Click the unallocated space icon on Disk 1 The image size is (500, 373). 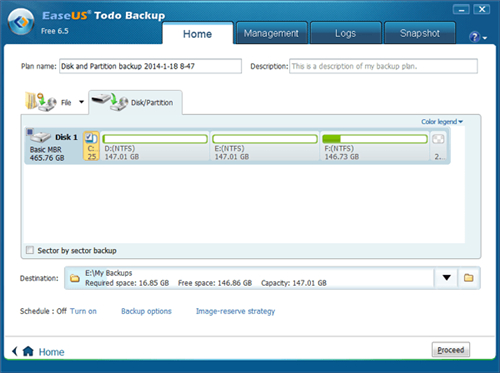pyautogui.click(x=438, y=139)
